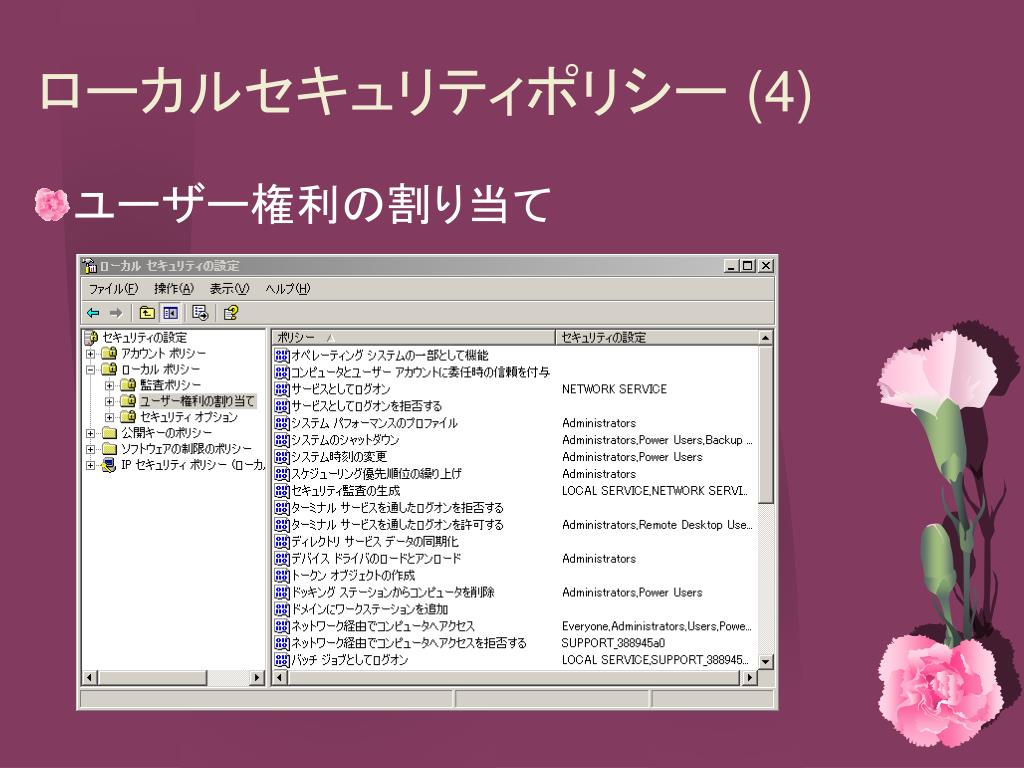Collapse the ローカル ポリシー tree node
Image resolution: width=1024 pixels, height=768 pixels.
pos(91,370)
